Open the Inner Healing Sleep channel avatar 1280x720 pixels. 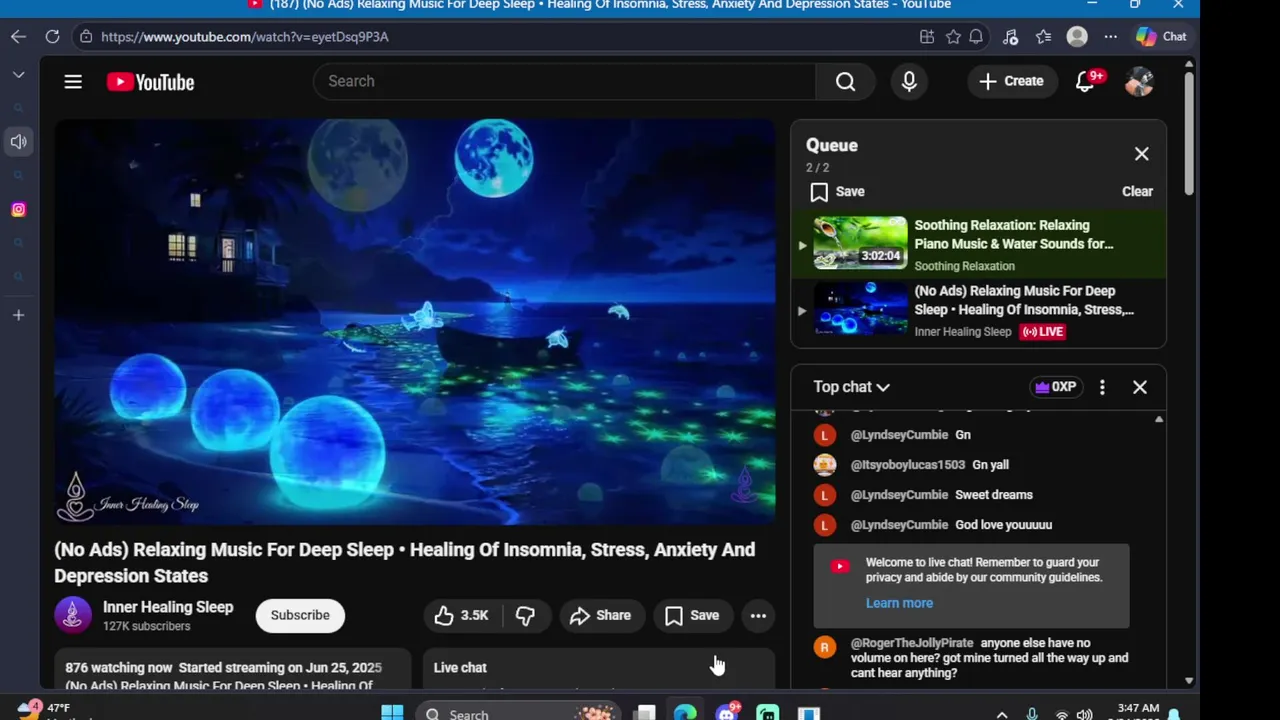73,616
